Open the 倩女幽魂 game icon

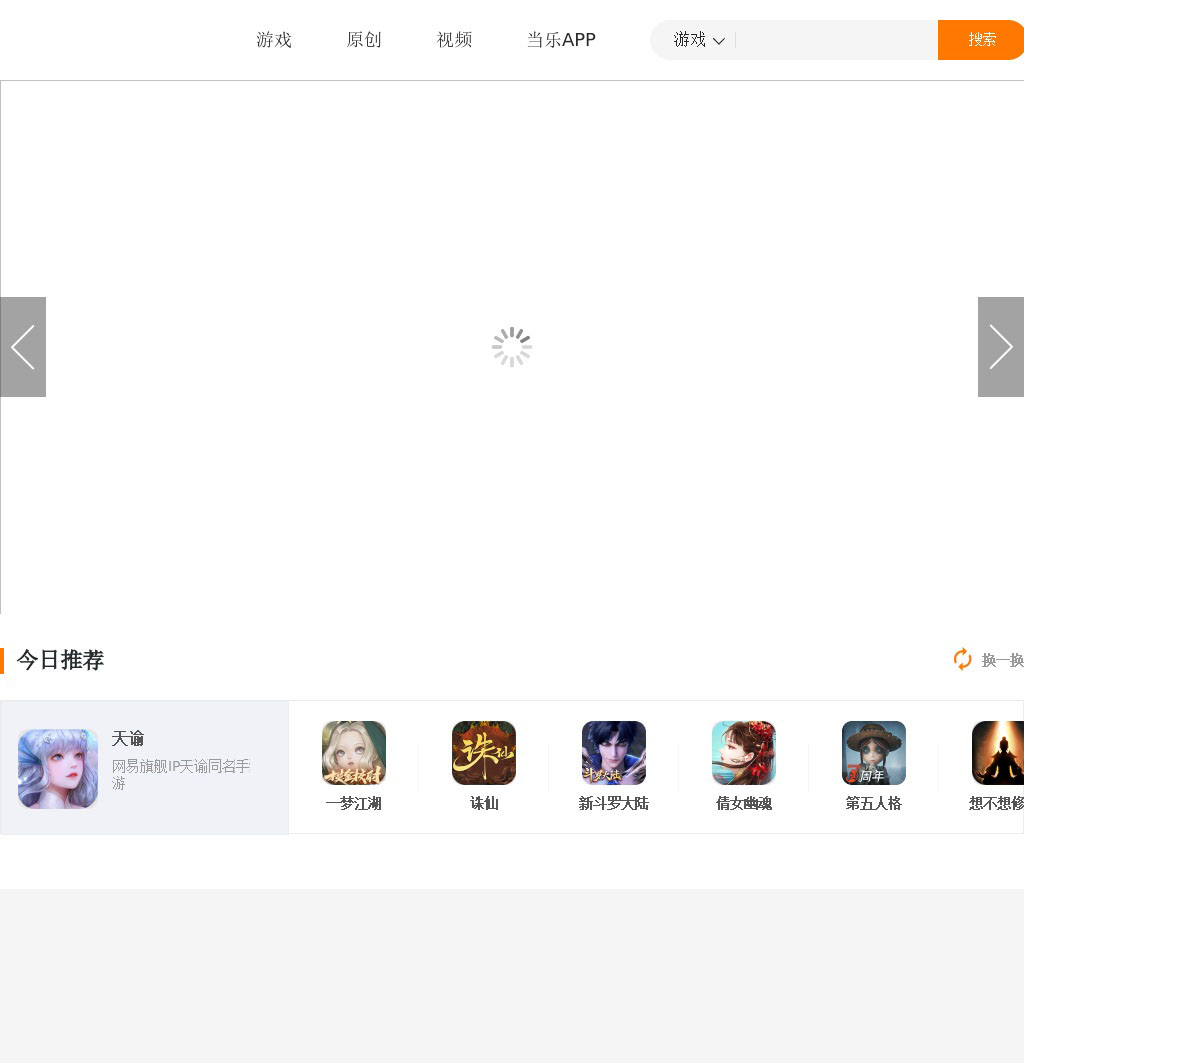click(744, 753)
